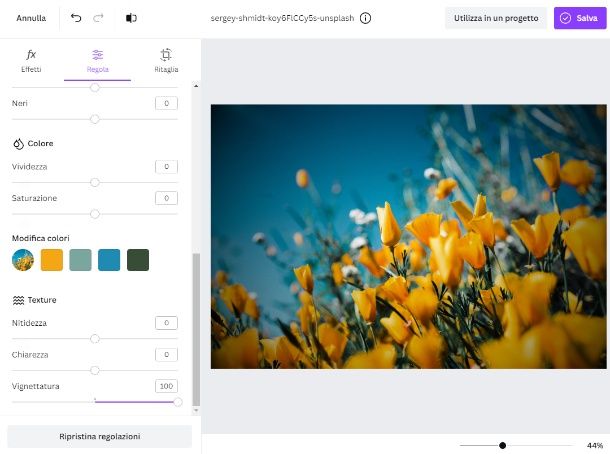The image size is (610, 454).
Task: Click the yellow flowers photo preview
Action: tap(408, 237)
